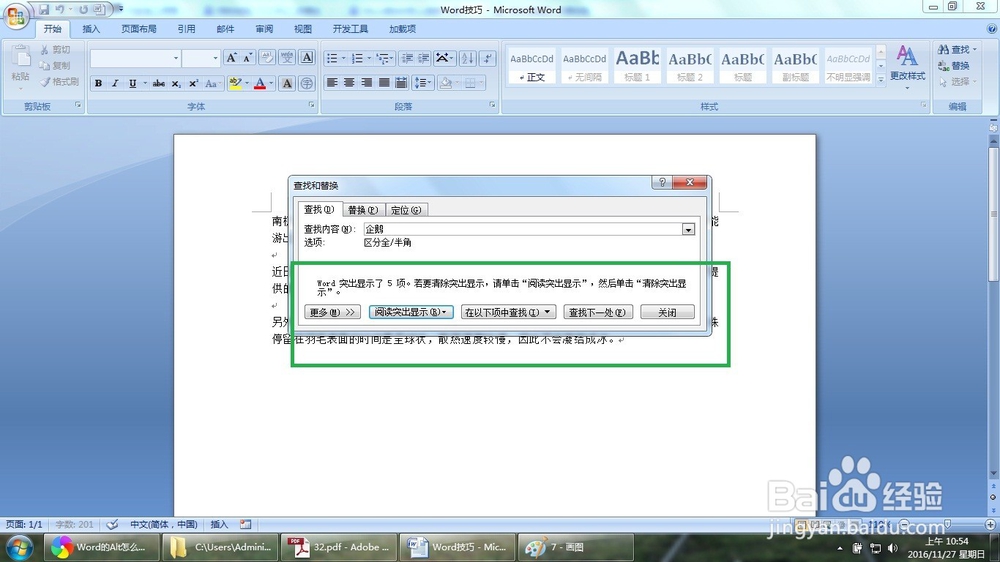
Task: Click Replace (替换) in editing group
Action: [954, 66]
